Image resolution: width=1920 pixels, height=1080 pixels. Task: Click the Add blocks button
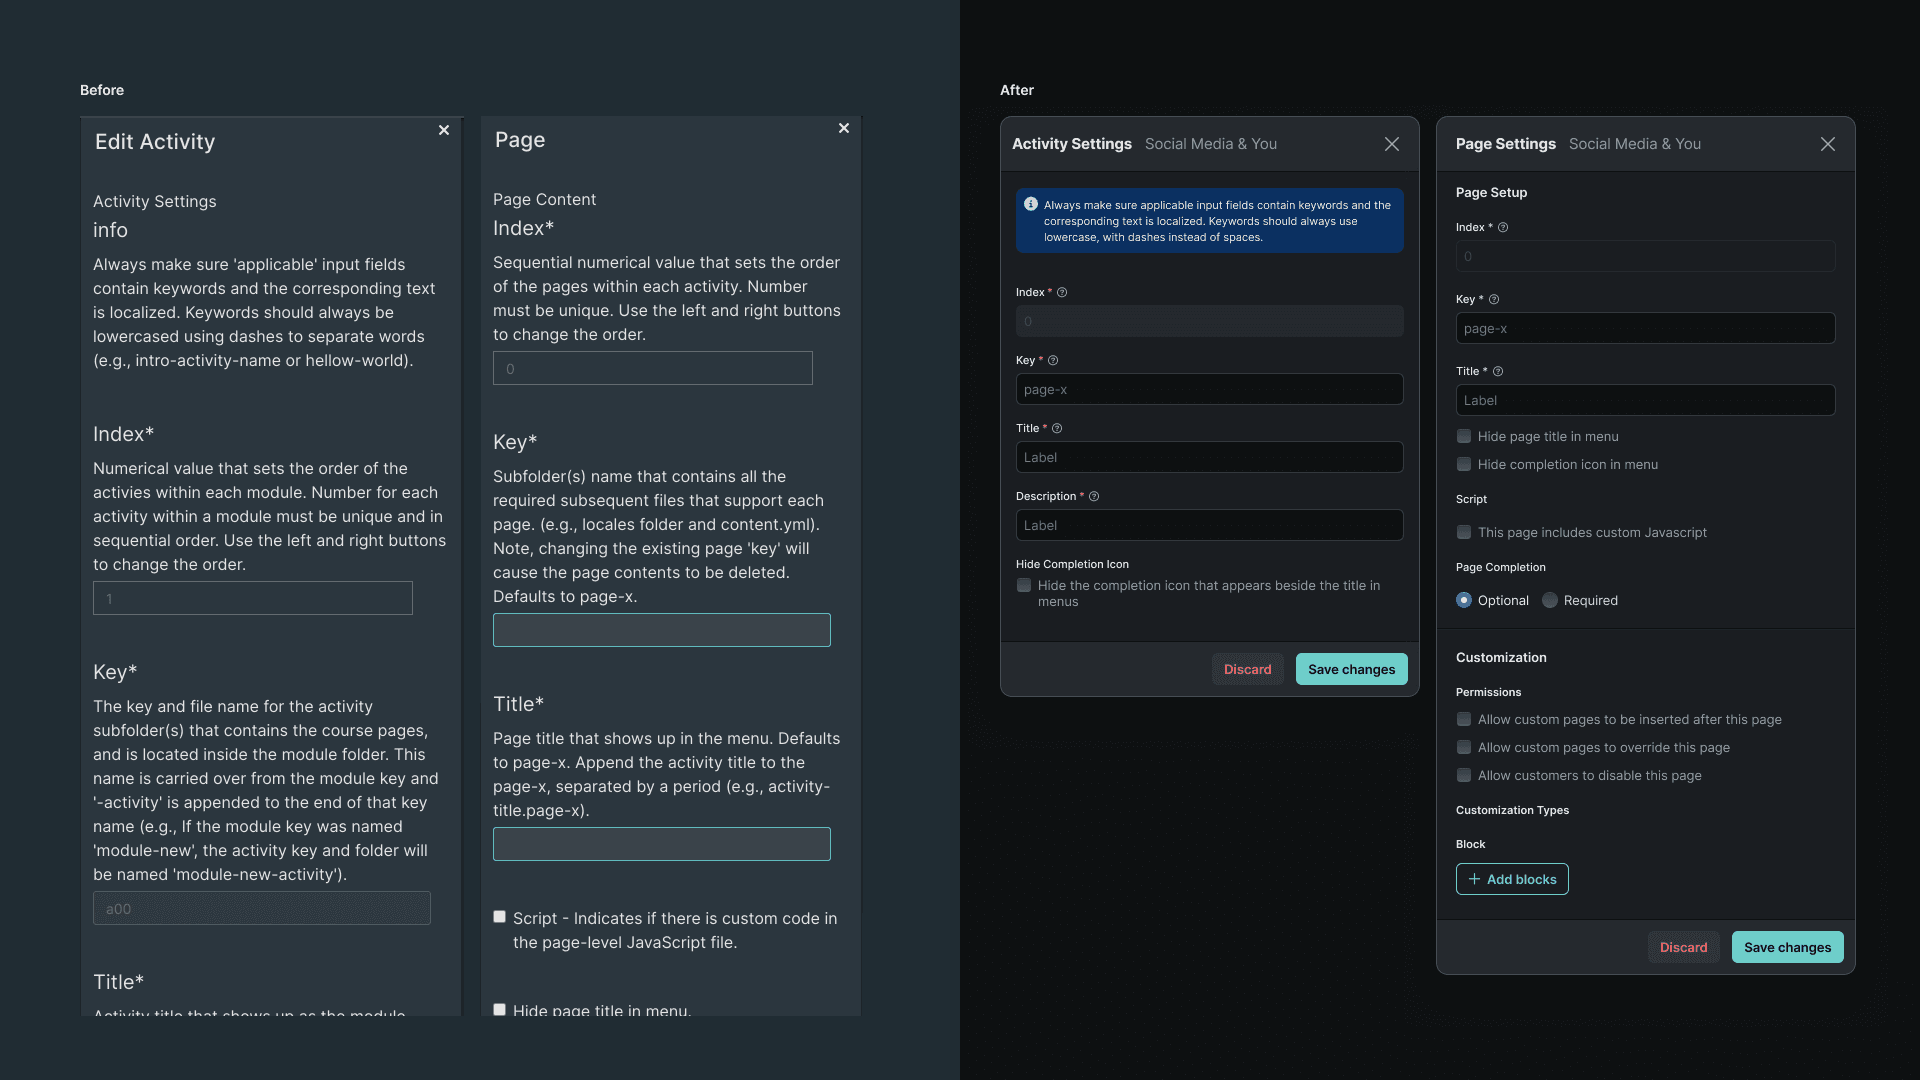coord(1512,880)
